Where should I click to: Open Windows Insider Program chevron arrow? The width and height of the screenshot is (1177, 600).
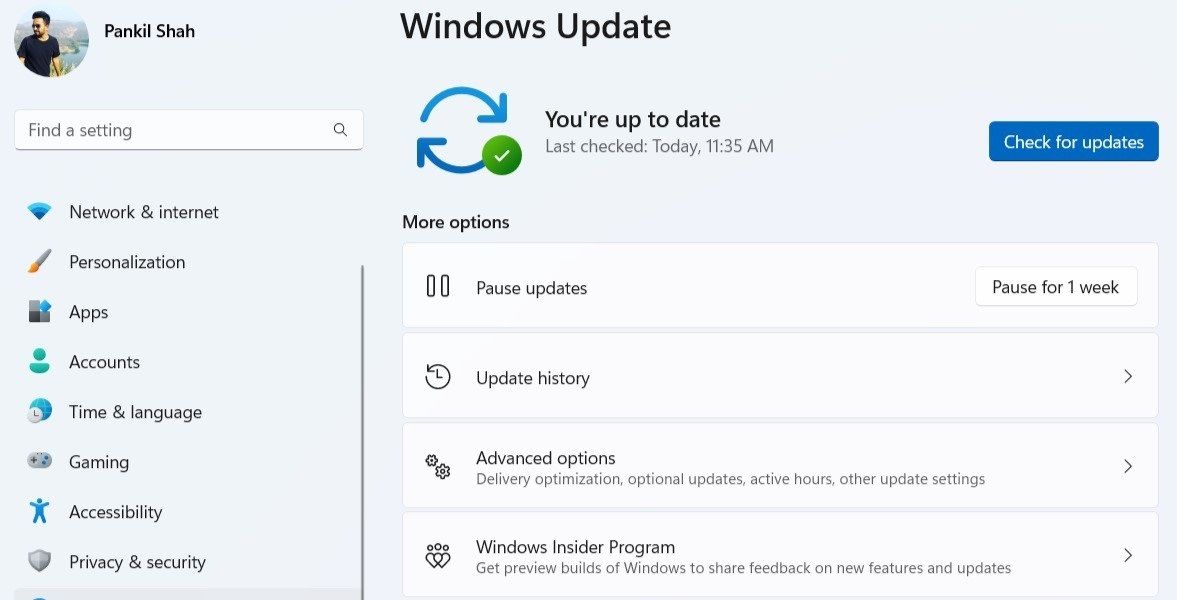tap(1128, 556)
